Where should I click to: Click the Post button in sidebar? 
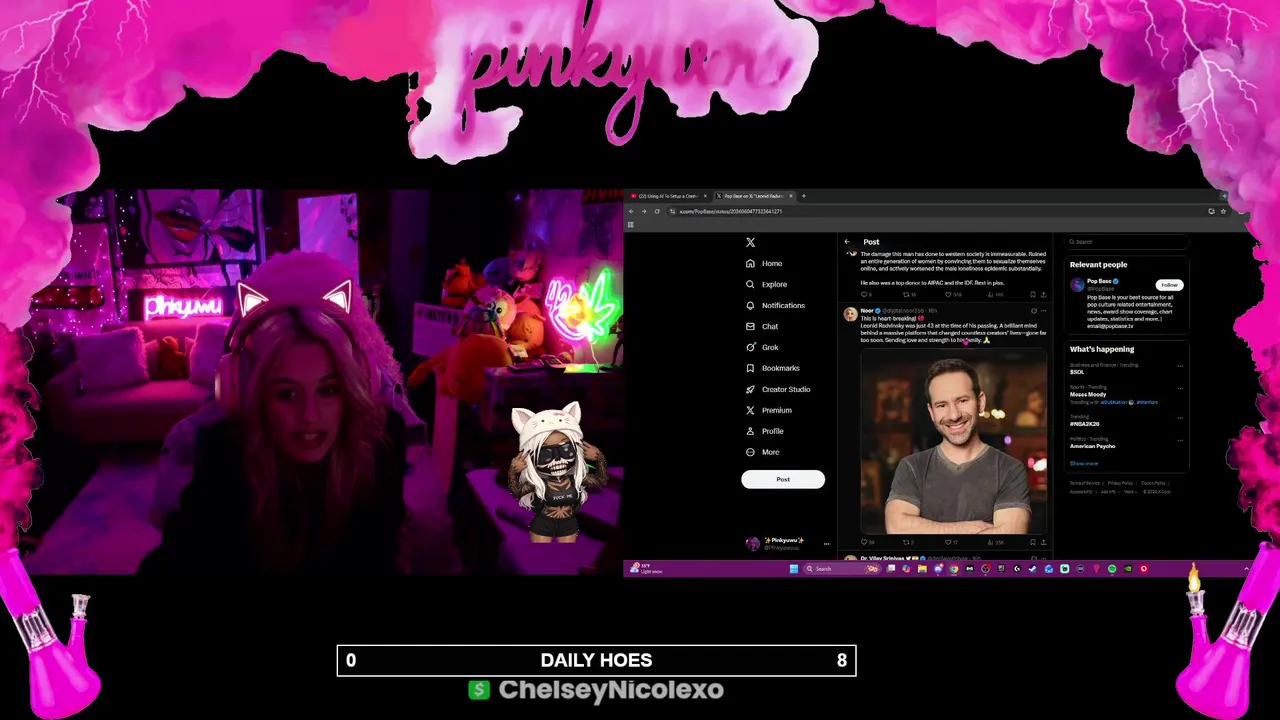click(783, 479)
